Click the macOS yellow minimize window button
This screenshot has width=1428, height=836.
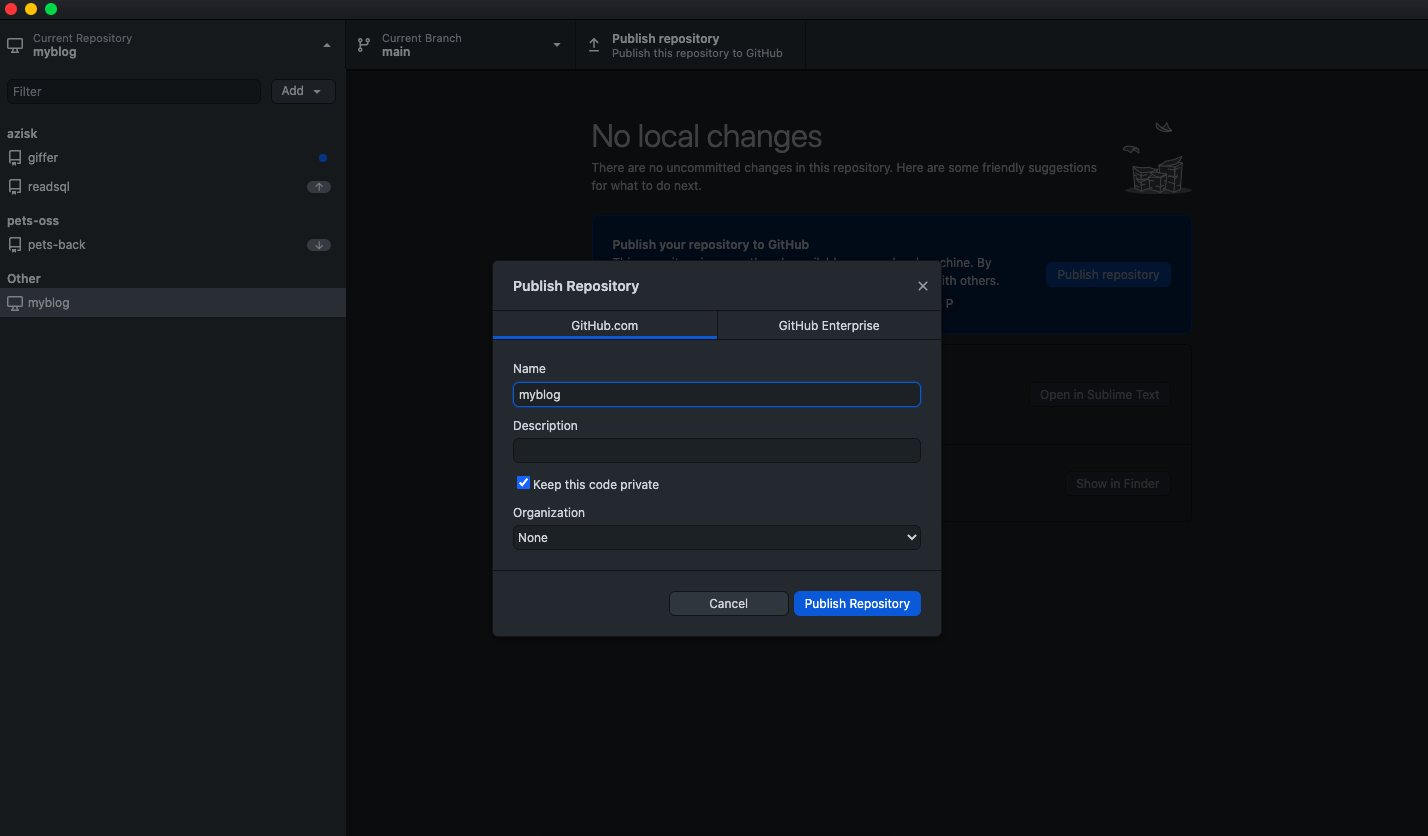31,9
